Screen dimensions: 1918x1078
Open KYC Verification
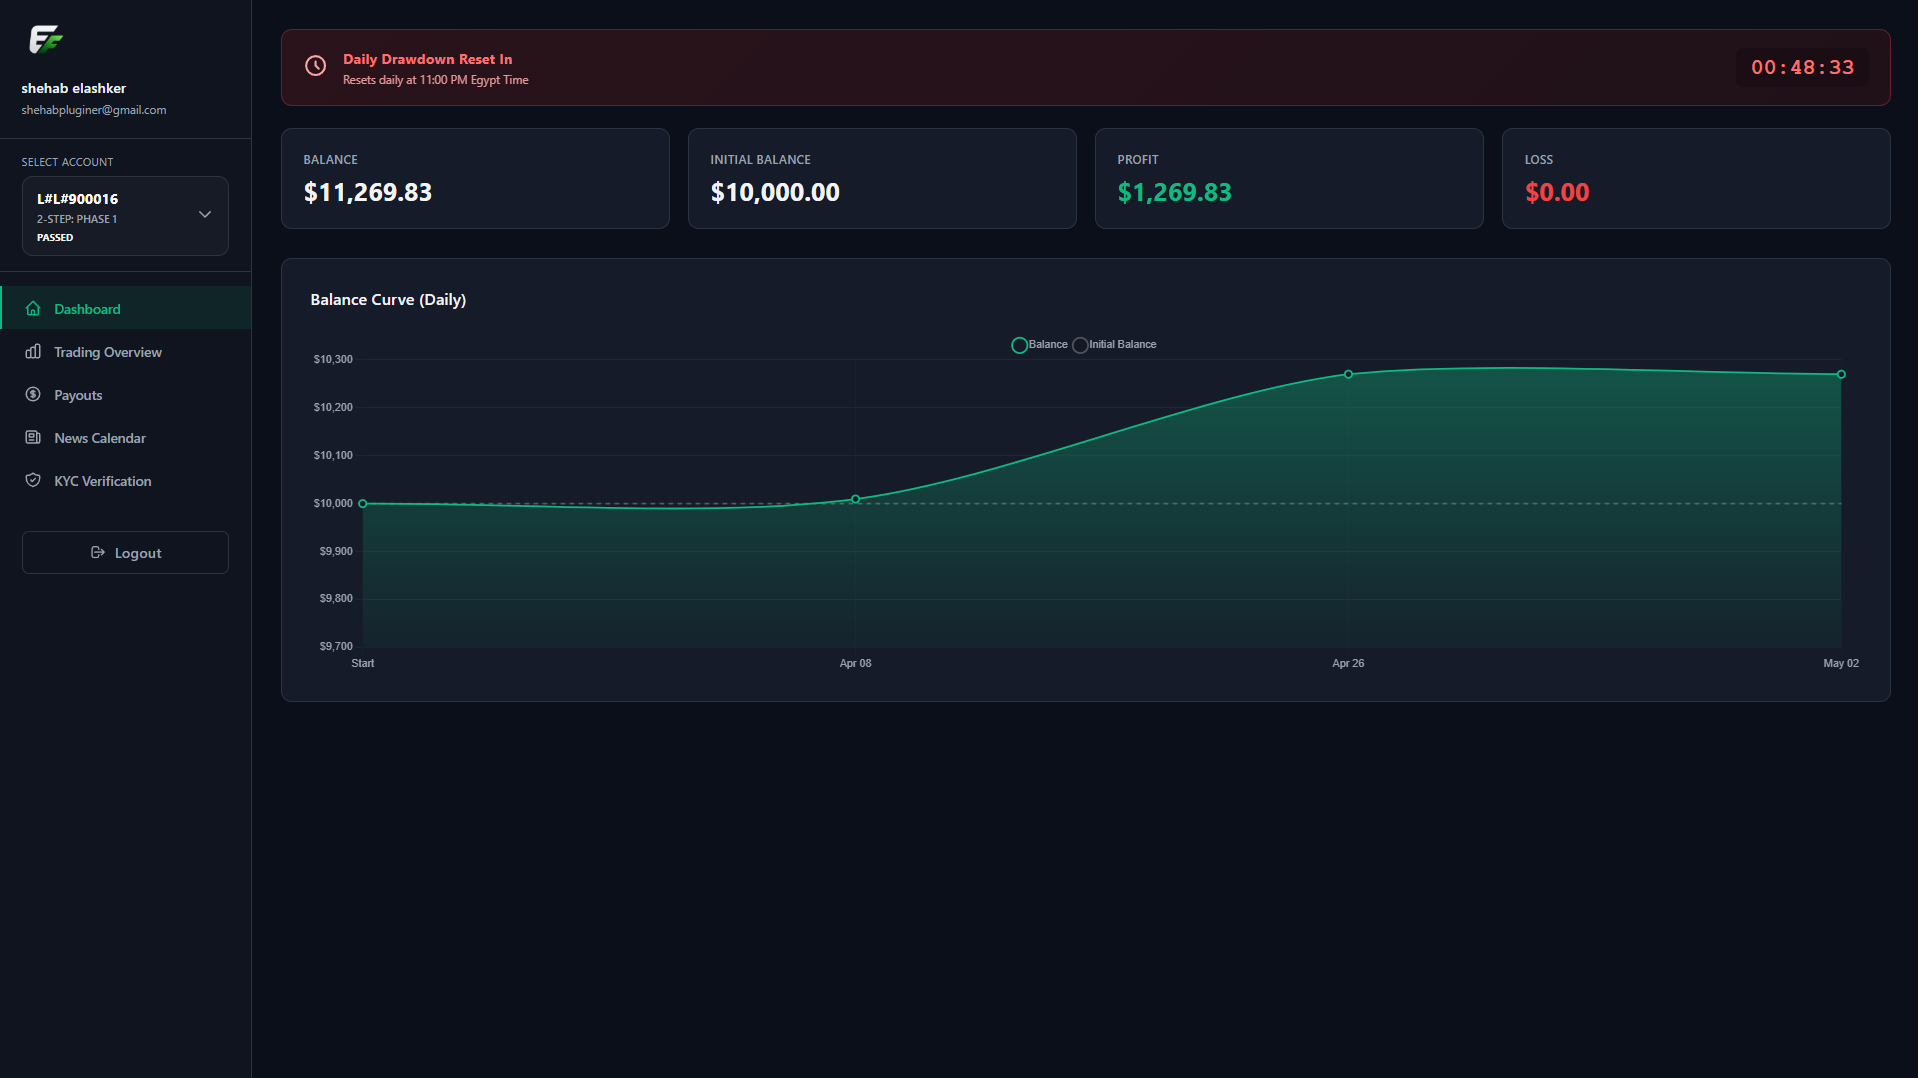click(126, 481)
